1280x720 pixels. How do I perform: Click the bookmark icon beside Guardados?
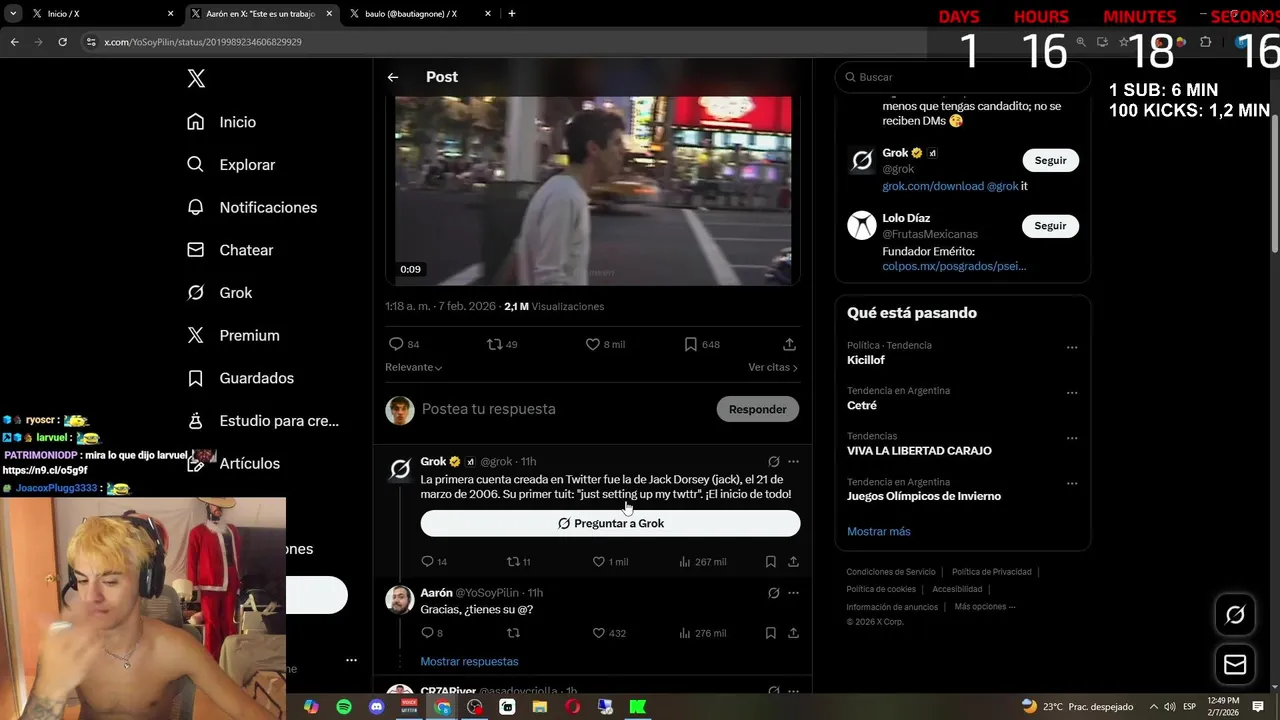(196, 378)
